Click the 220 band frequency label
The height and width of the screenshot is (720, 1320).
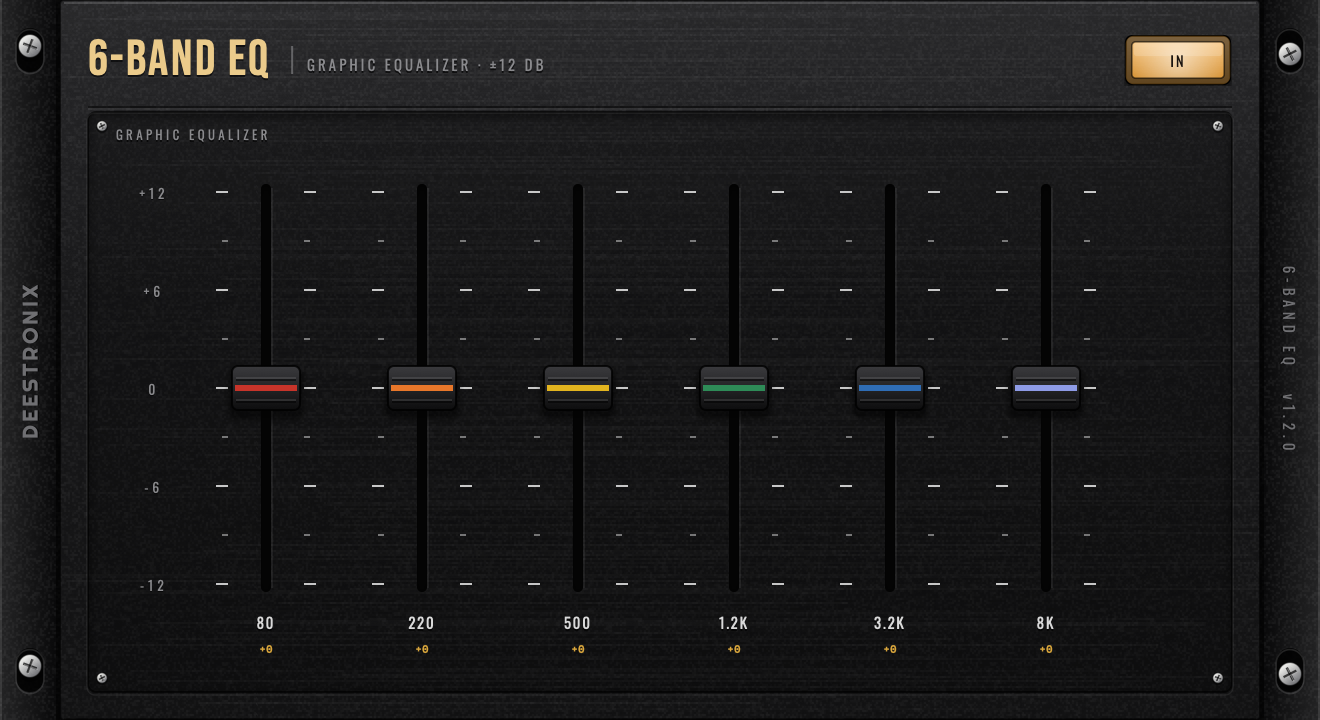pyautogui.click(x=421, y=623)
